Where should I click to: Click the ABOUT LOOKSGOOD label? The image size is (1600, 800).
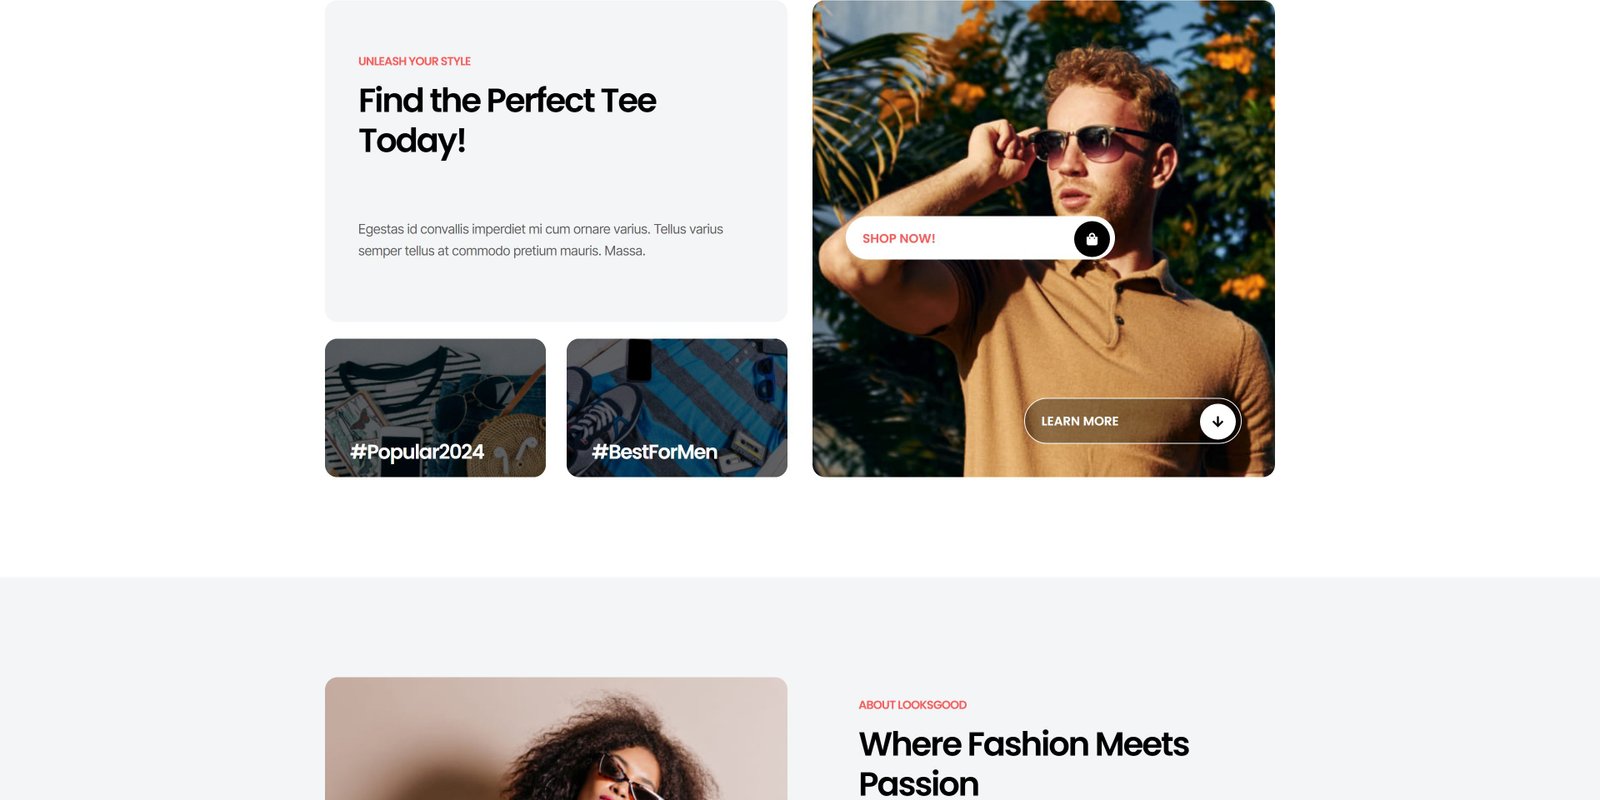pos(912,705)
